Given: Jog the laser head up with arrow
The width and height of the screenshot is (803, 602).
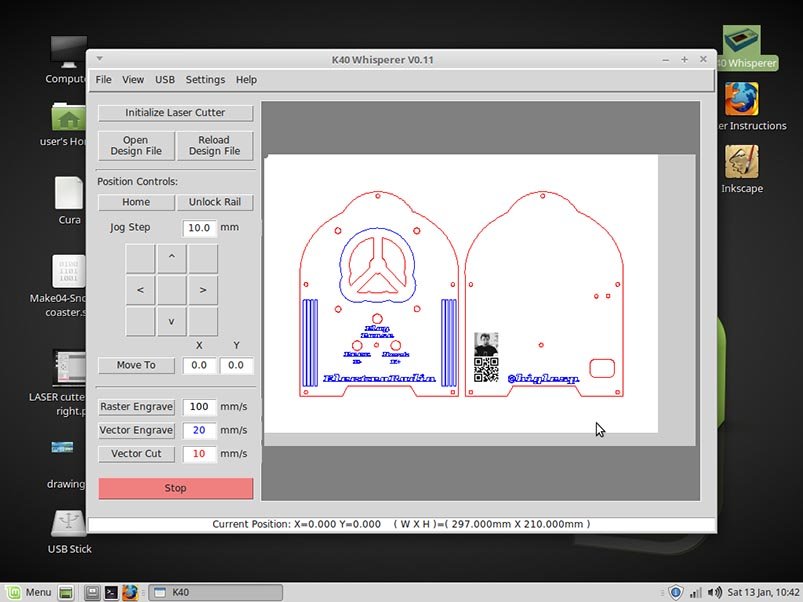Looking at the screenshot, I should [x=170, y=257].
